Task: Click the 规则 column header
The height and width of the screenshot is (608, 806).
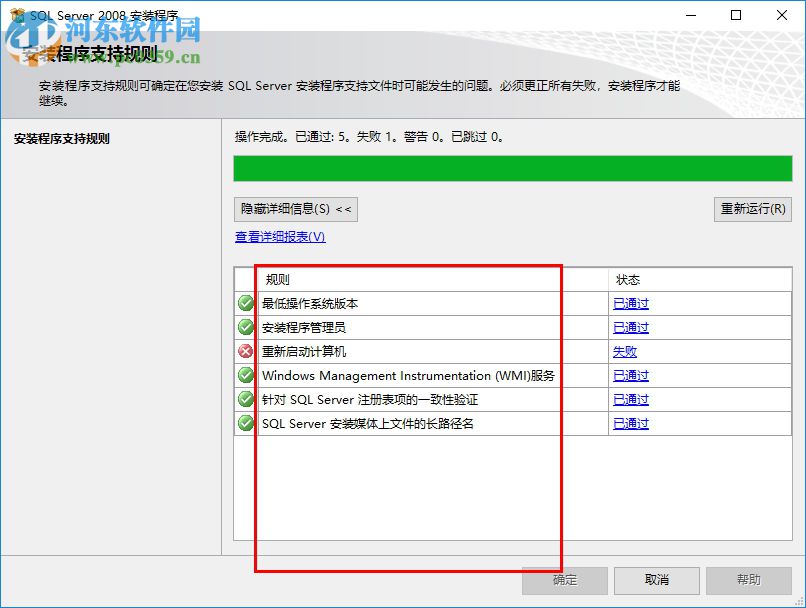Action: point(278,279)
